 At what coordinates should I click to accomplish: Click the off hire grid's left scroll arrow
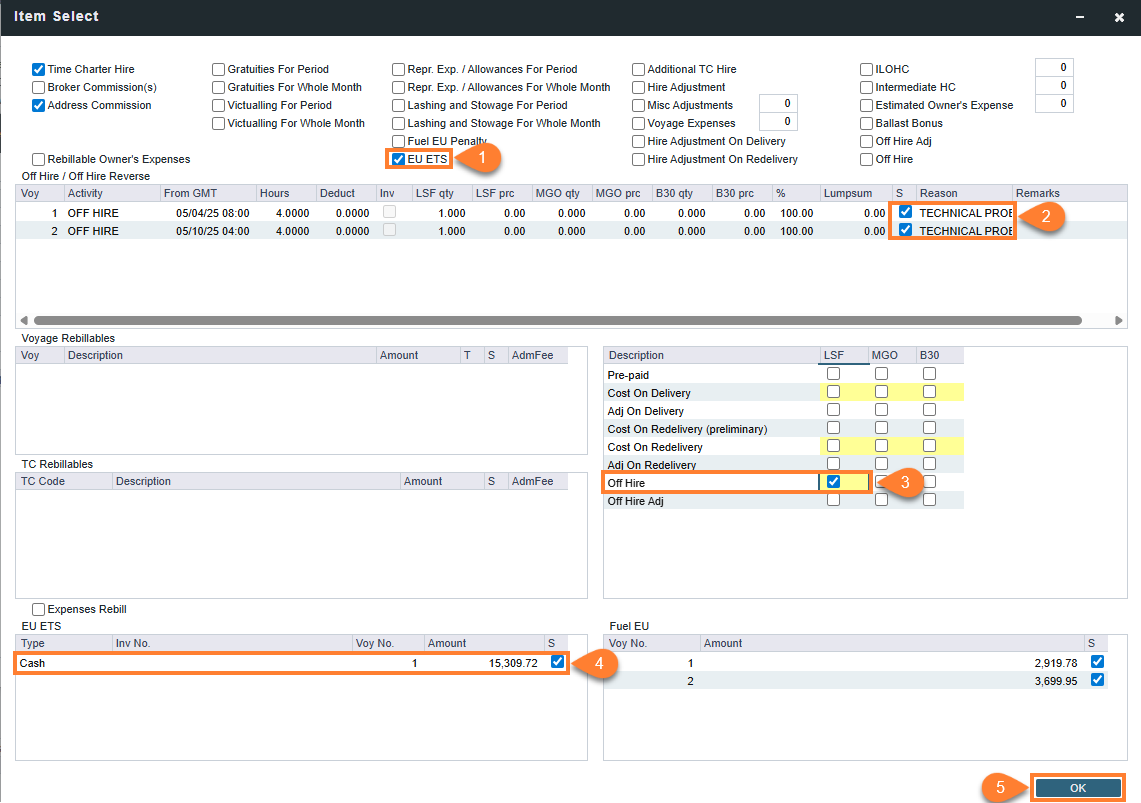click(x=24, y=321)
